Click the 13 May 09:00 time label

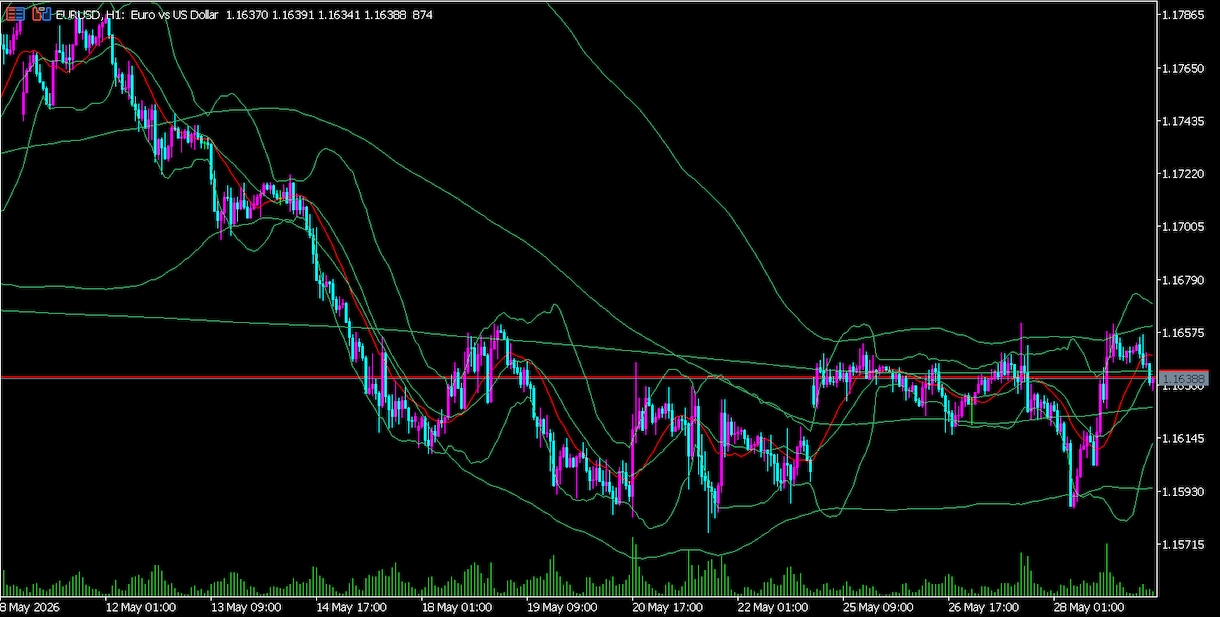246,607
